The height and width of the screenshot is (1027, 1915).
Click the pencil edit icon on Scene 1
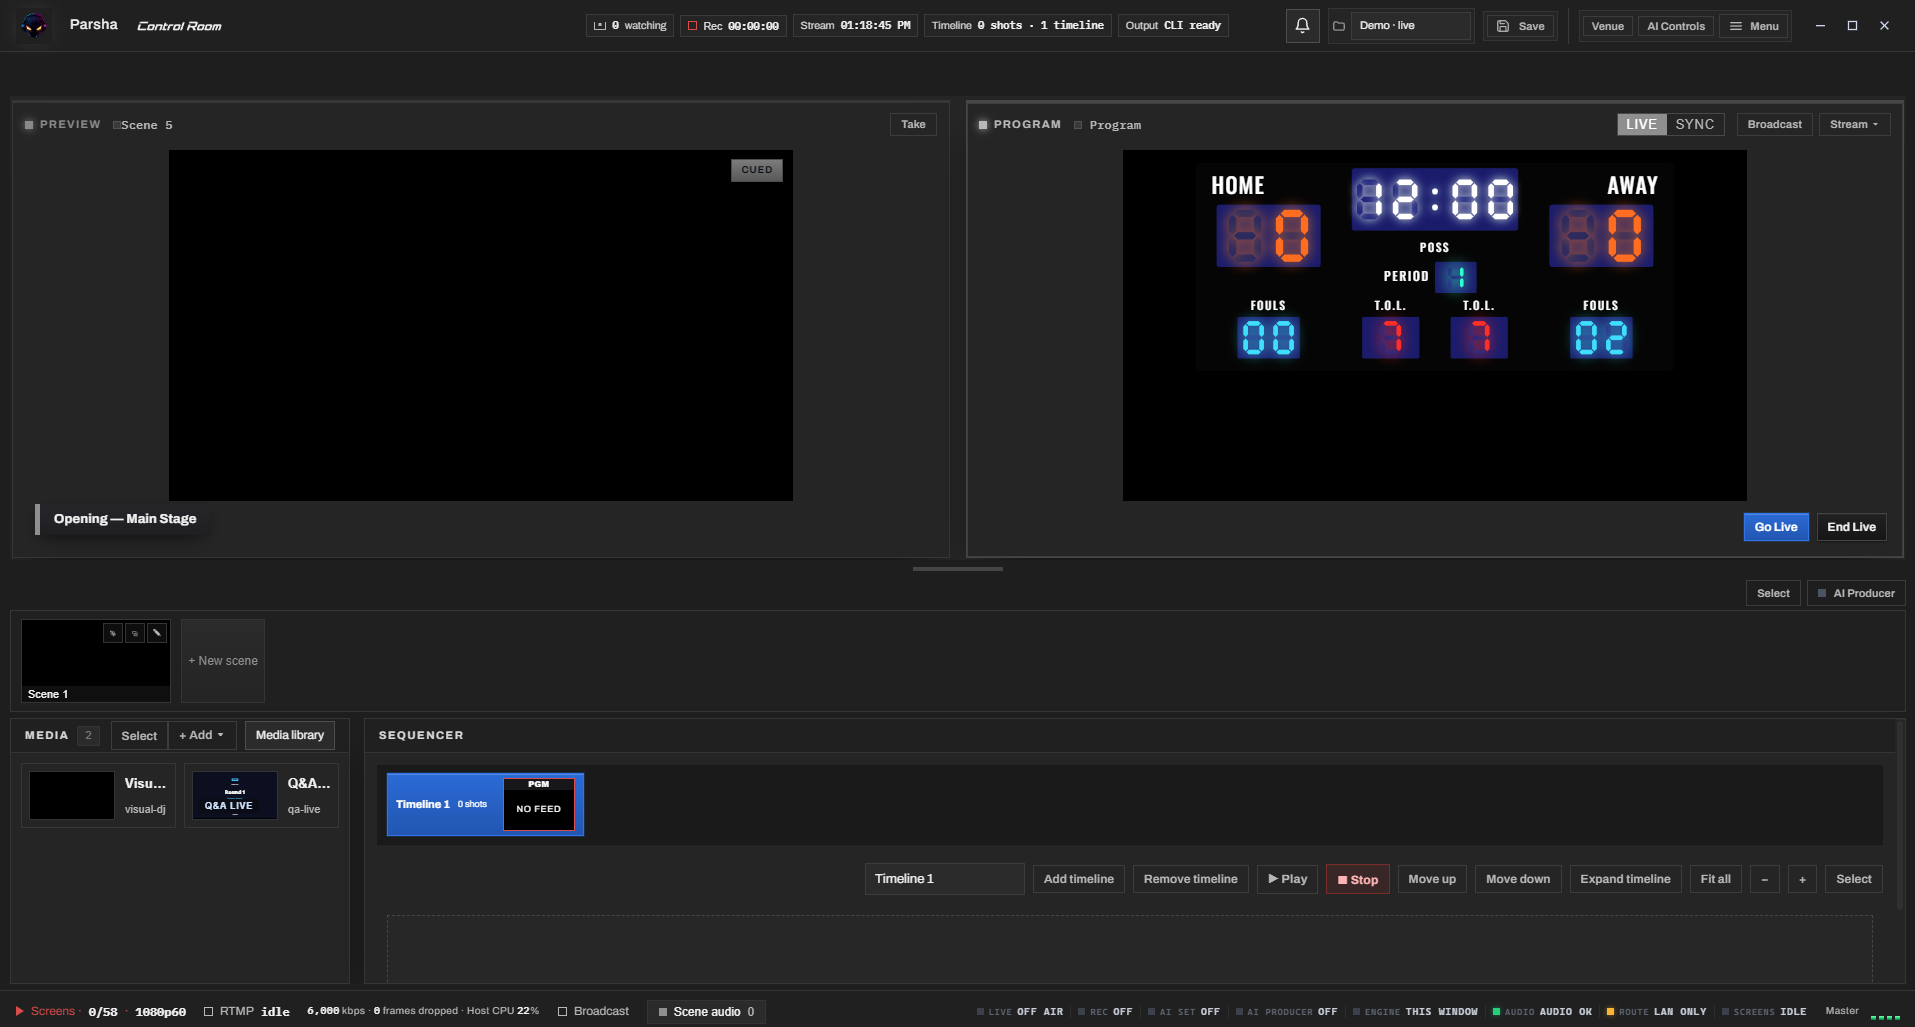point(157,633)
